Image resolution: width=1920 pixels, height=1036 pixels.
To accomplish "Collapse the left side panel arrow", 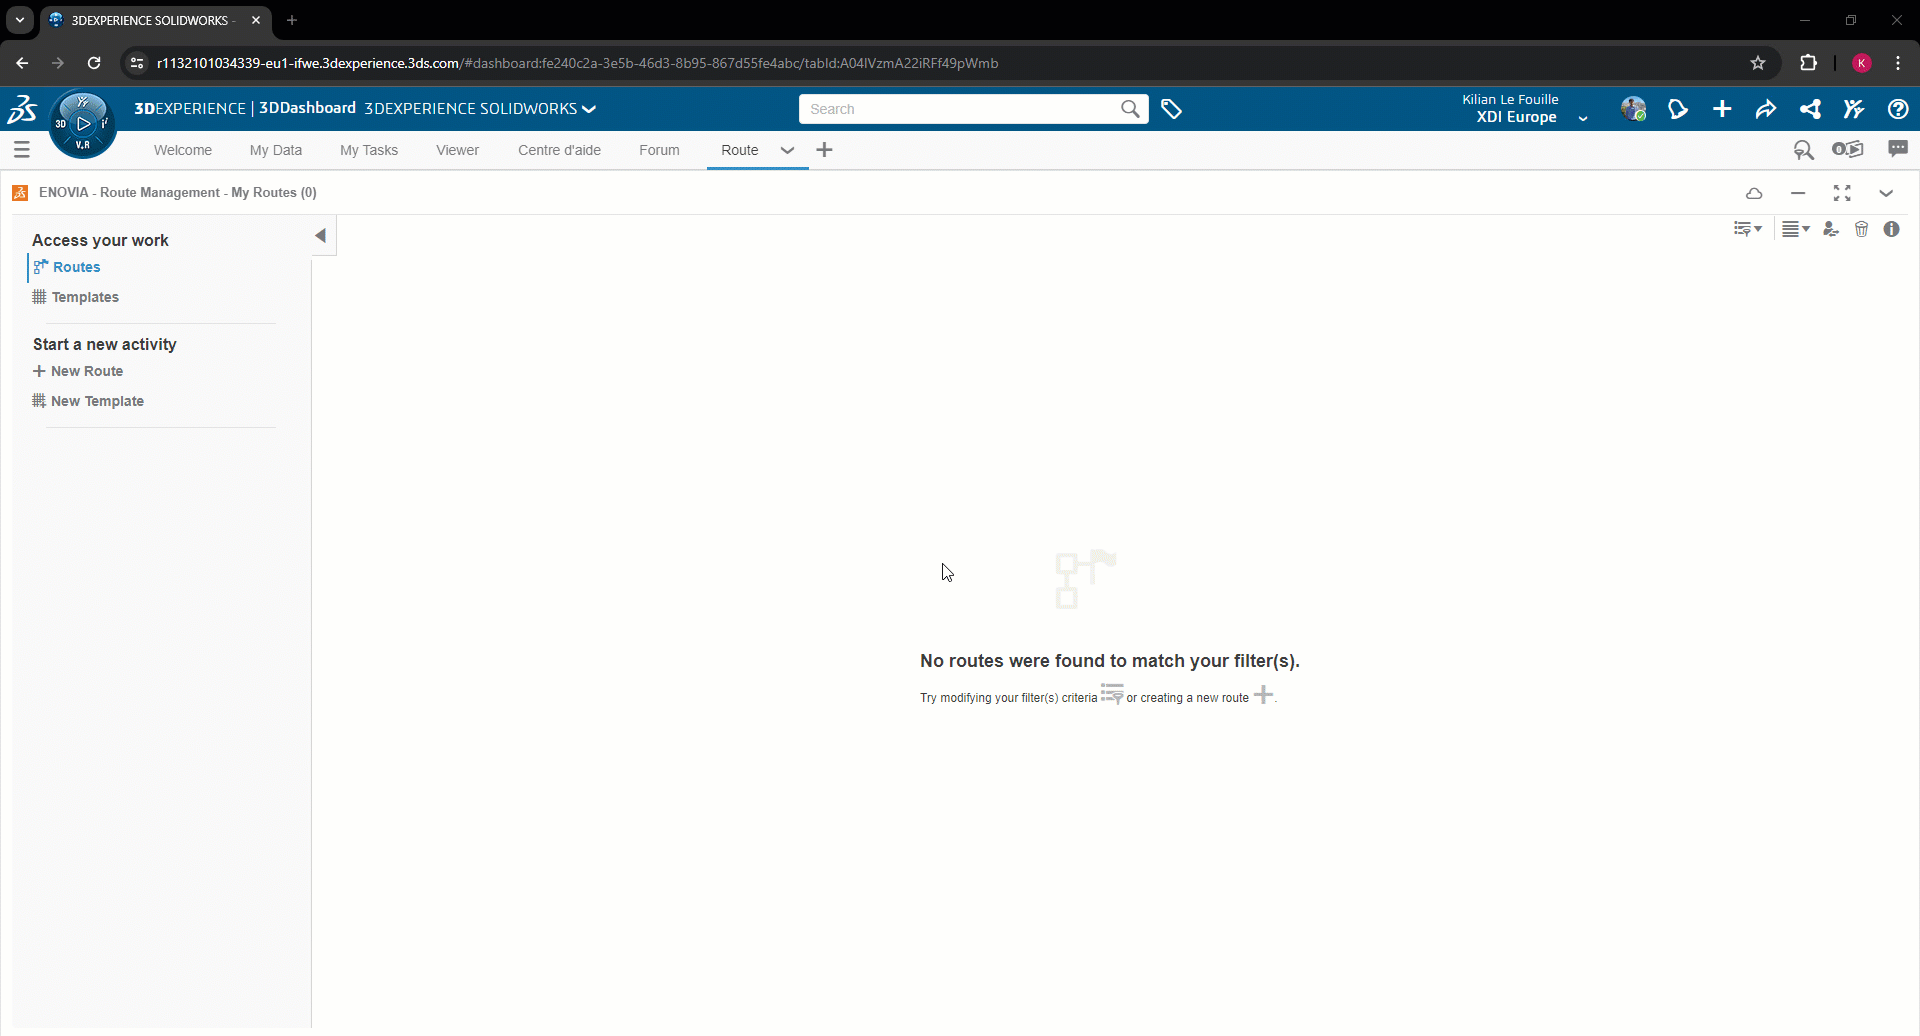I will [321, 236].
